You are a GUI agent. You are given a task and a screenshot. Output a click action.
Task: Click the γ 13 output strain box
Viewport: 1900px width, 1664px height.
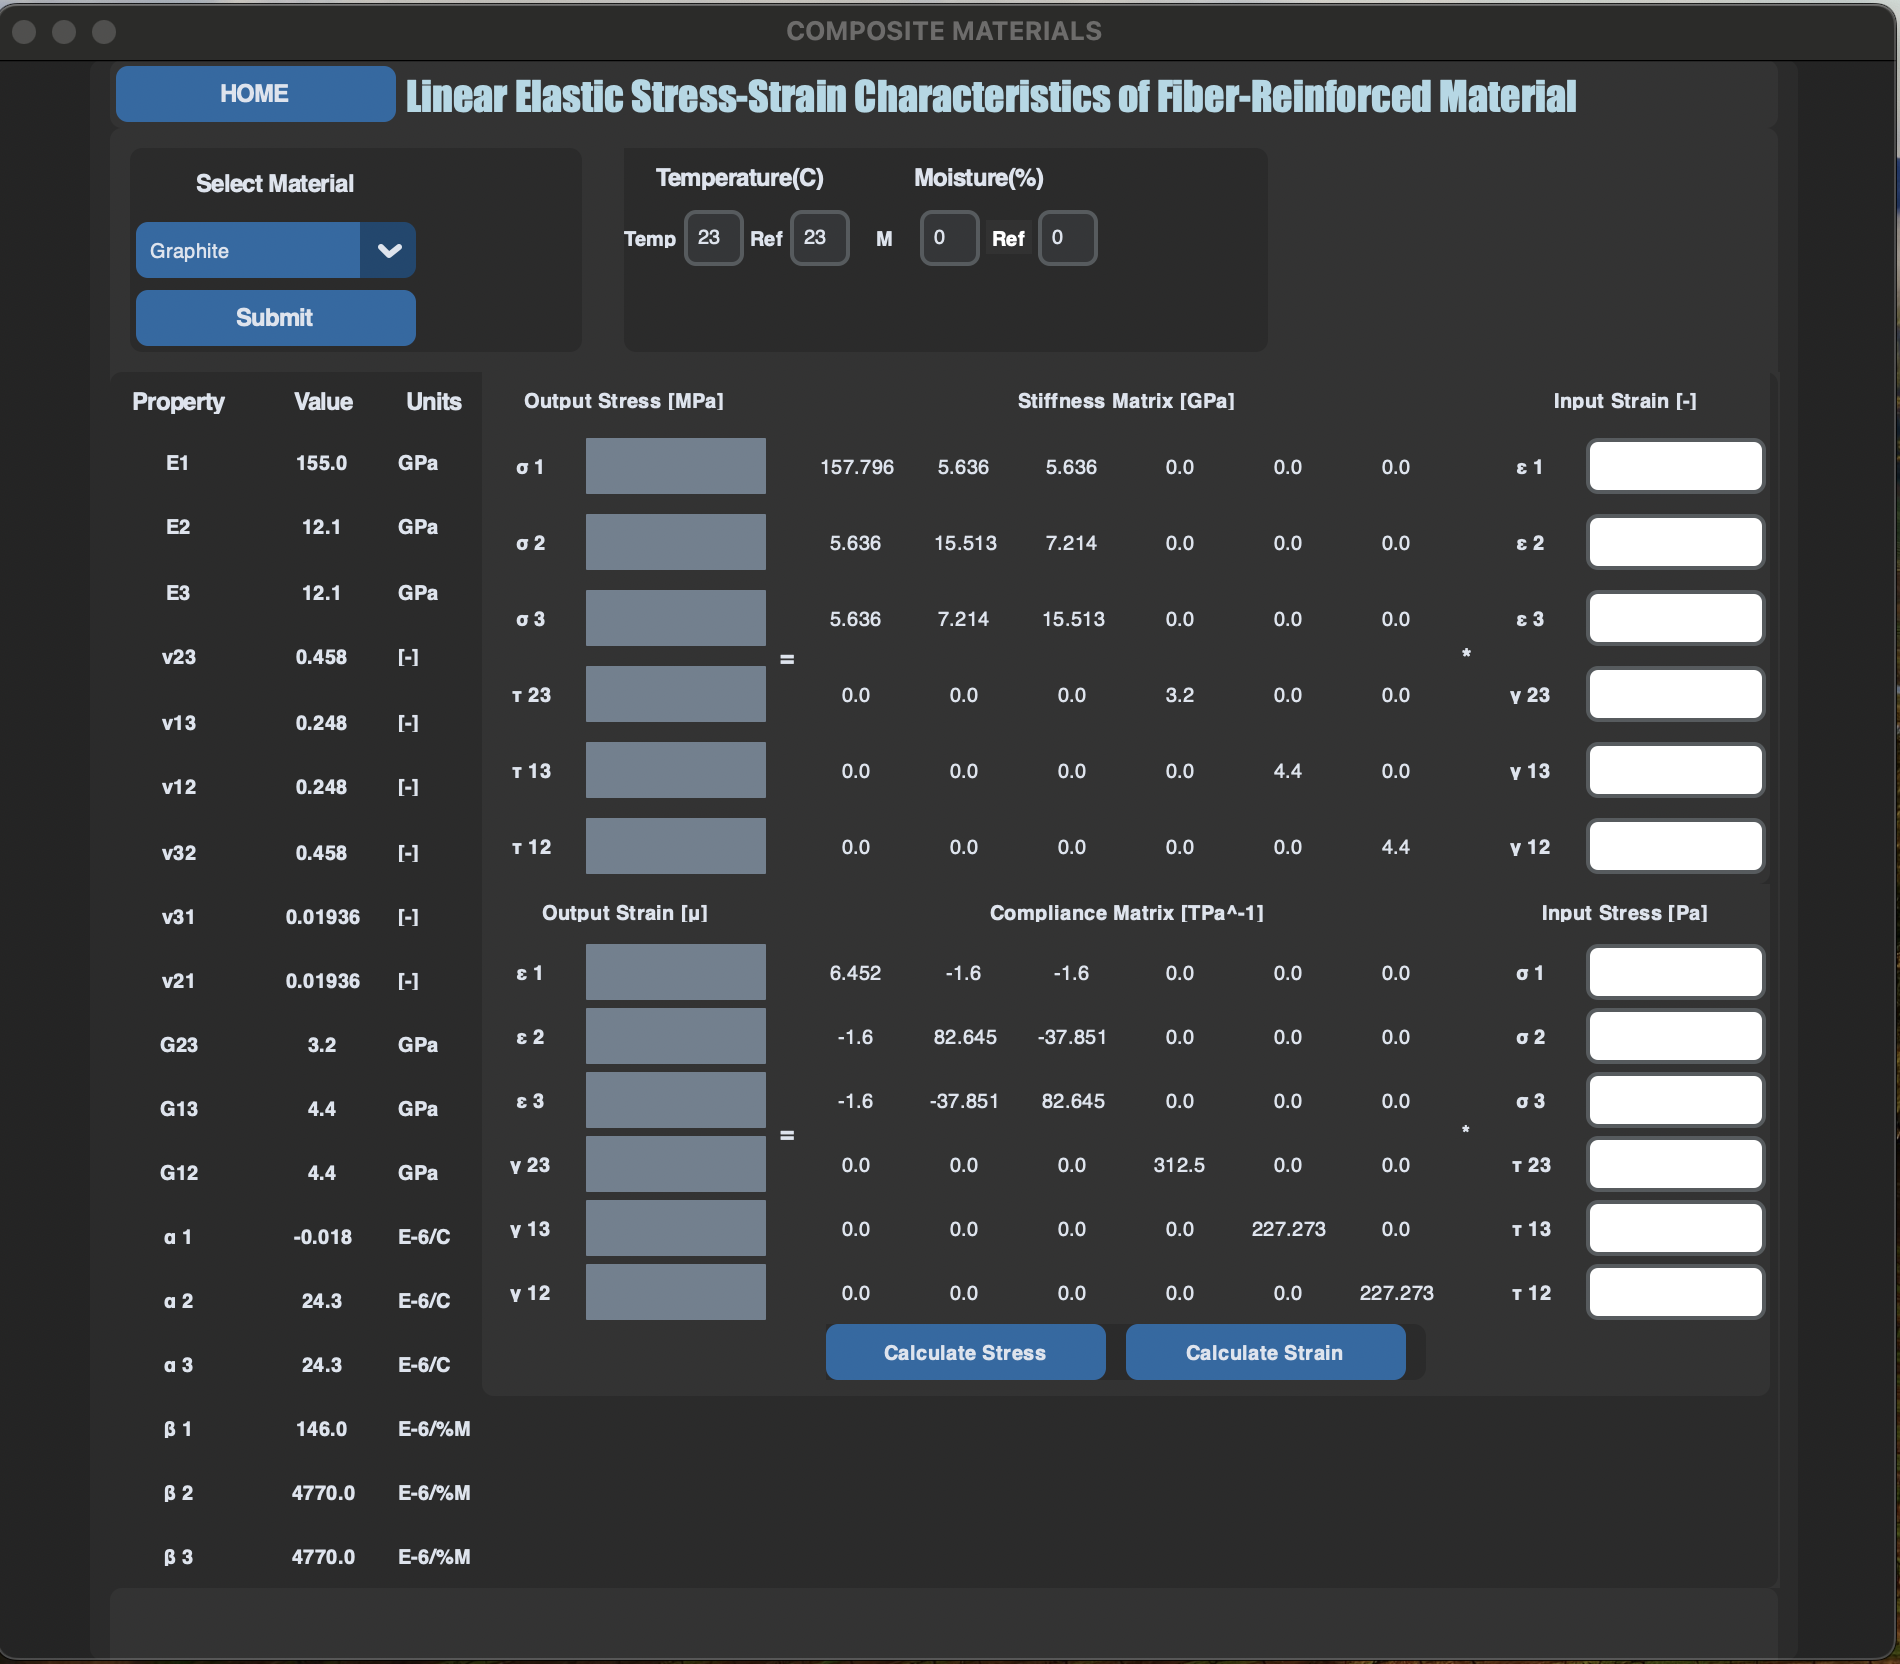point(676,1228)
